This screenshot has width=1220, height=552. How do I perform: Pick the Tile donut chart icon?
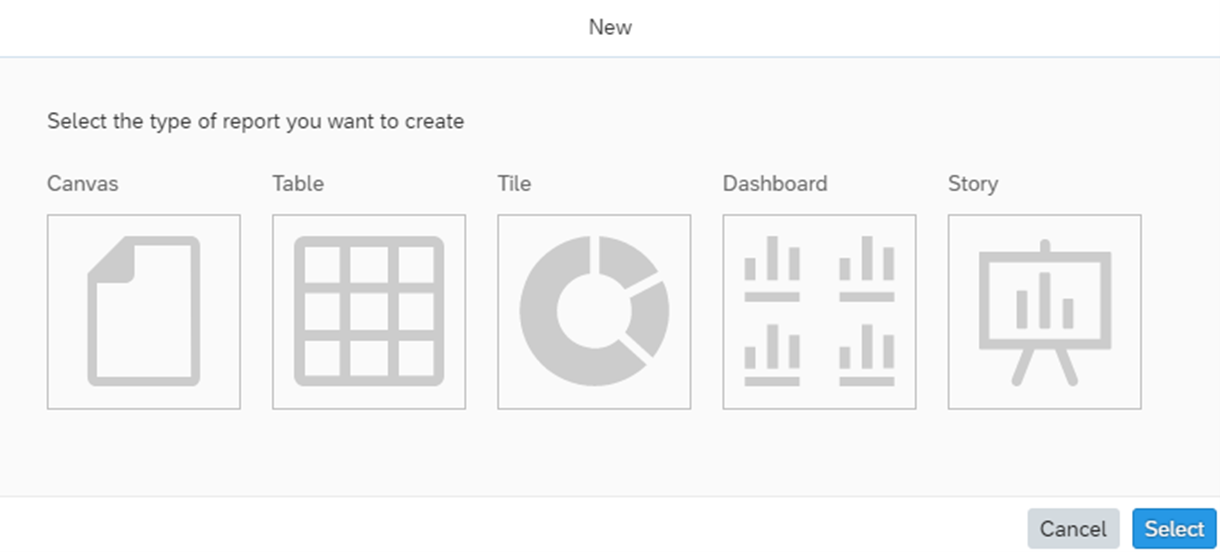(594, 311)
